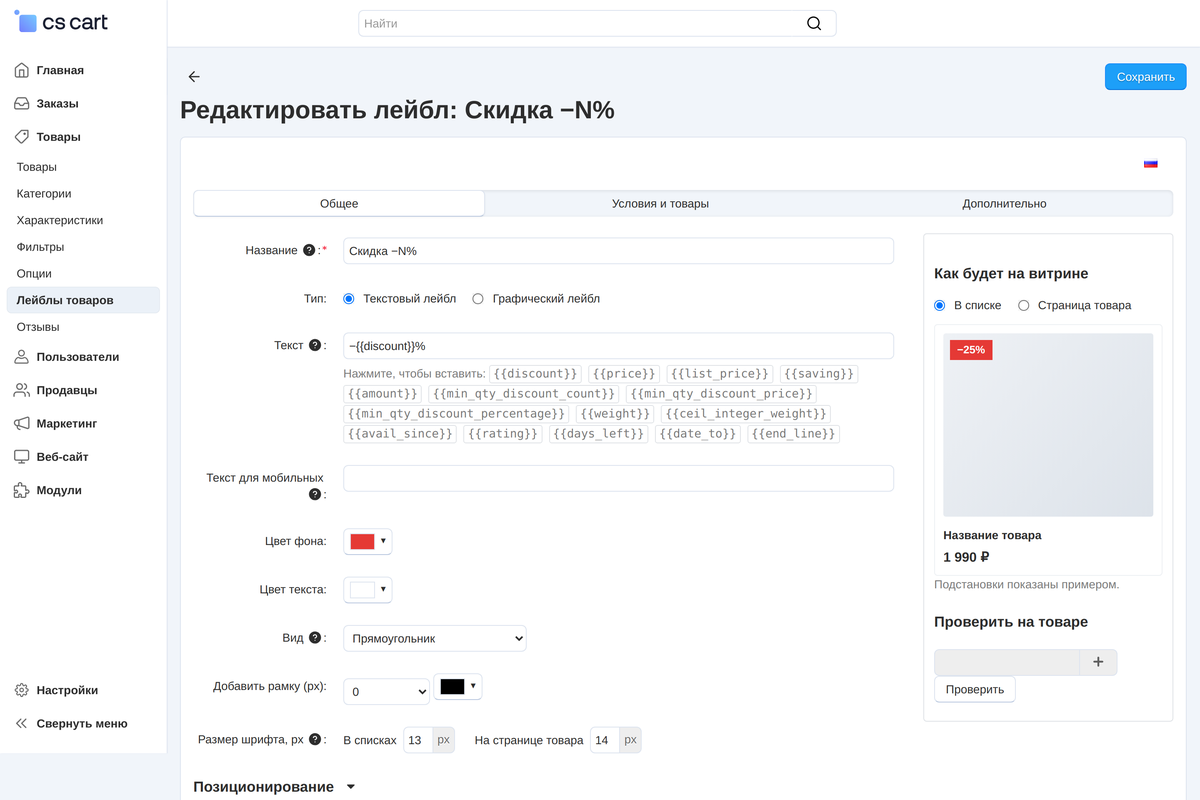This screenshot has width=1200, height=800.
Task: Click the black border color swatch
Action: click(x=452, y=686)
